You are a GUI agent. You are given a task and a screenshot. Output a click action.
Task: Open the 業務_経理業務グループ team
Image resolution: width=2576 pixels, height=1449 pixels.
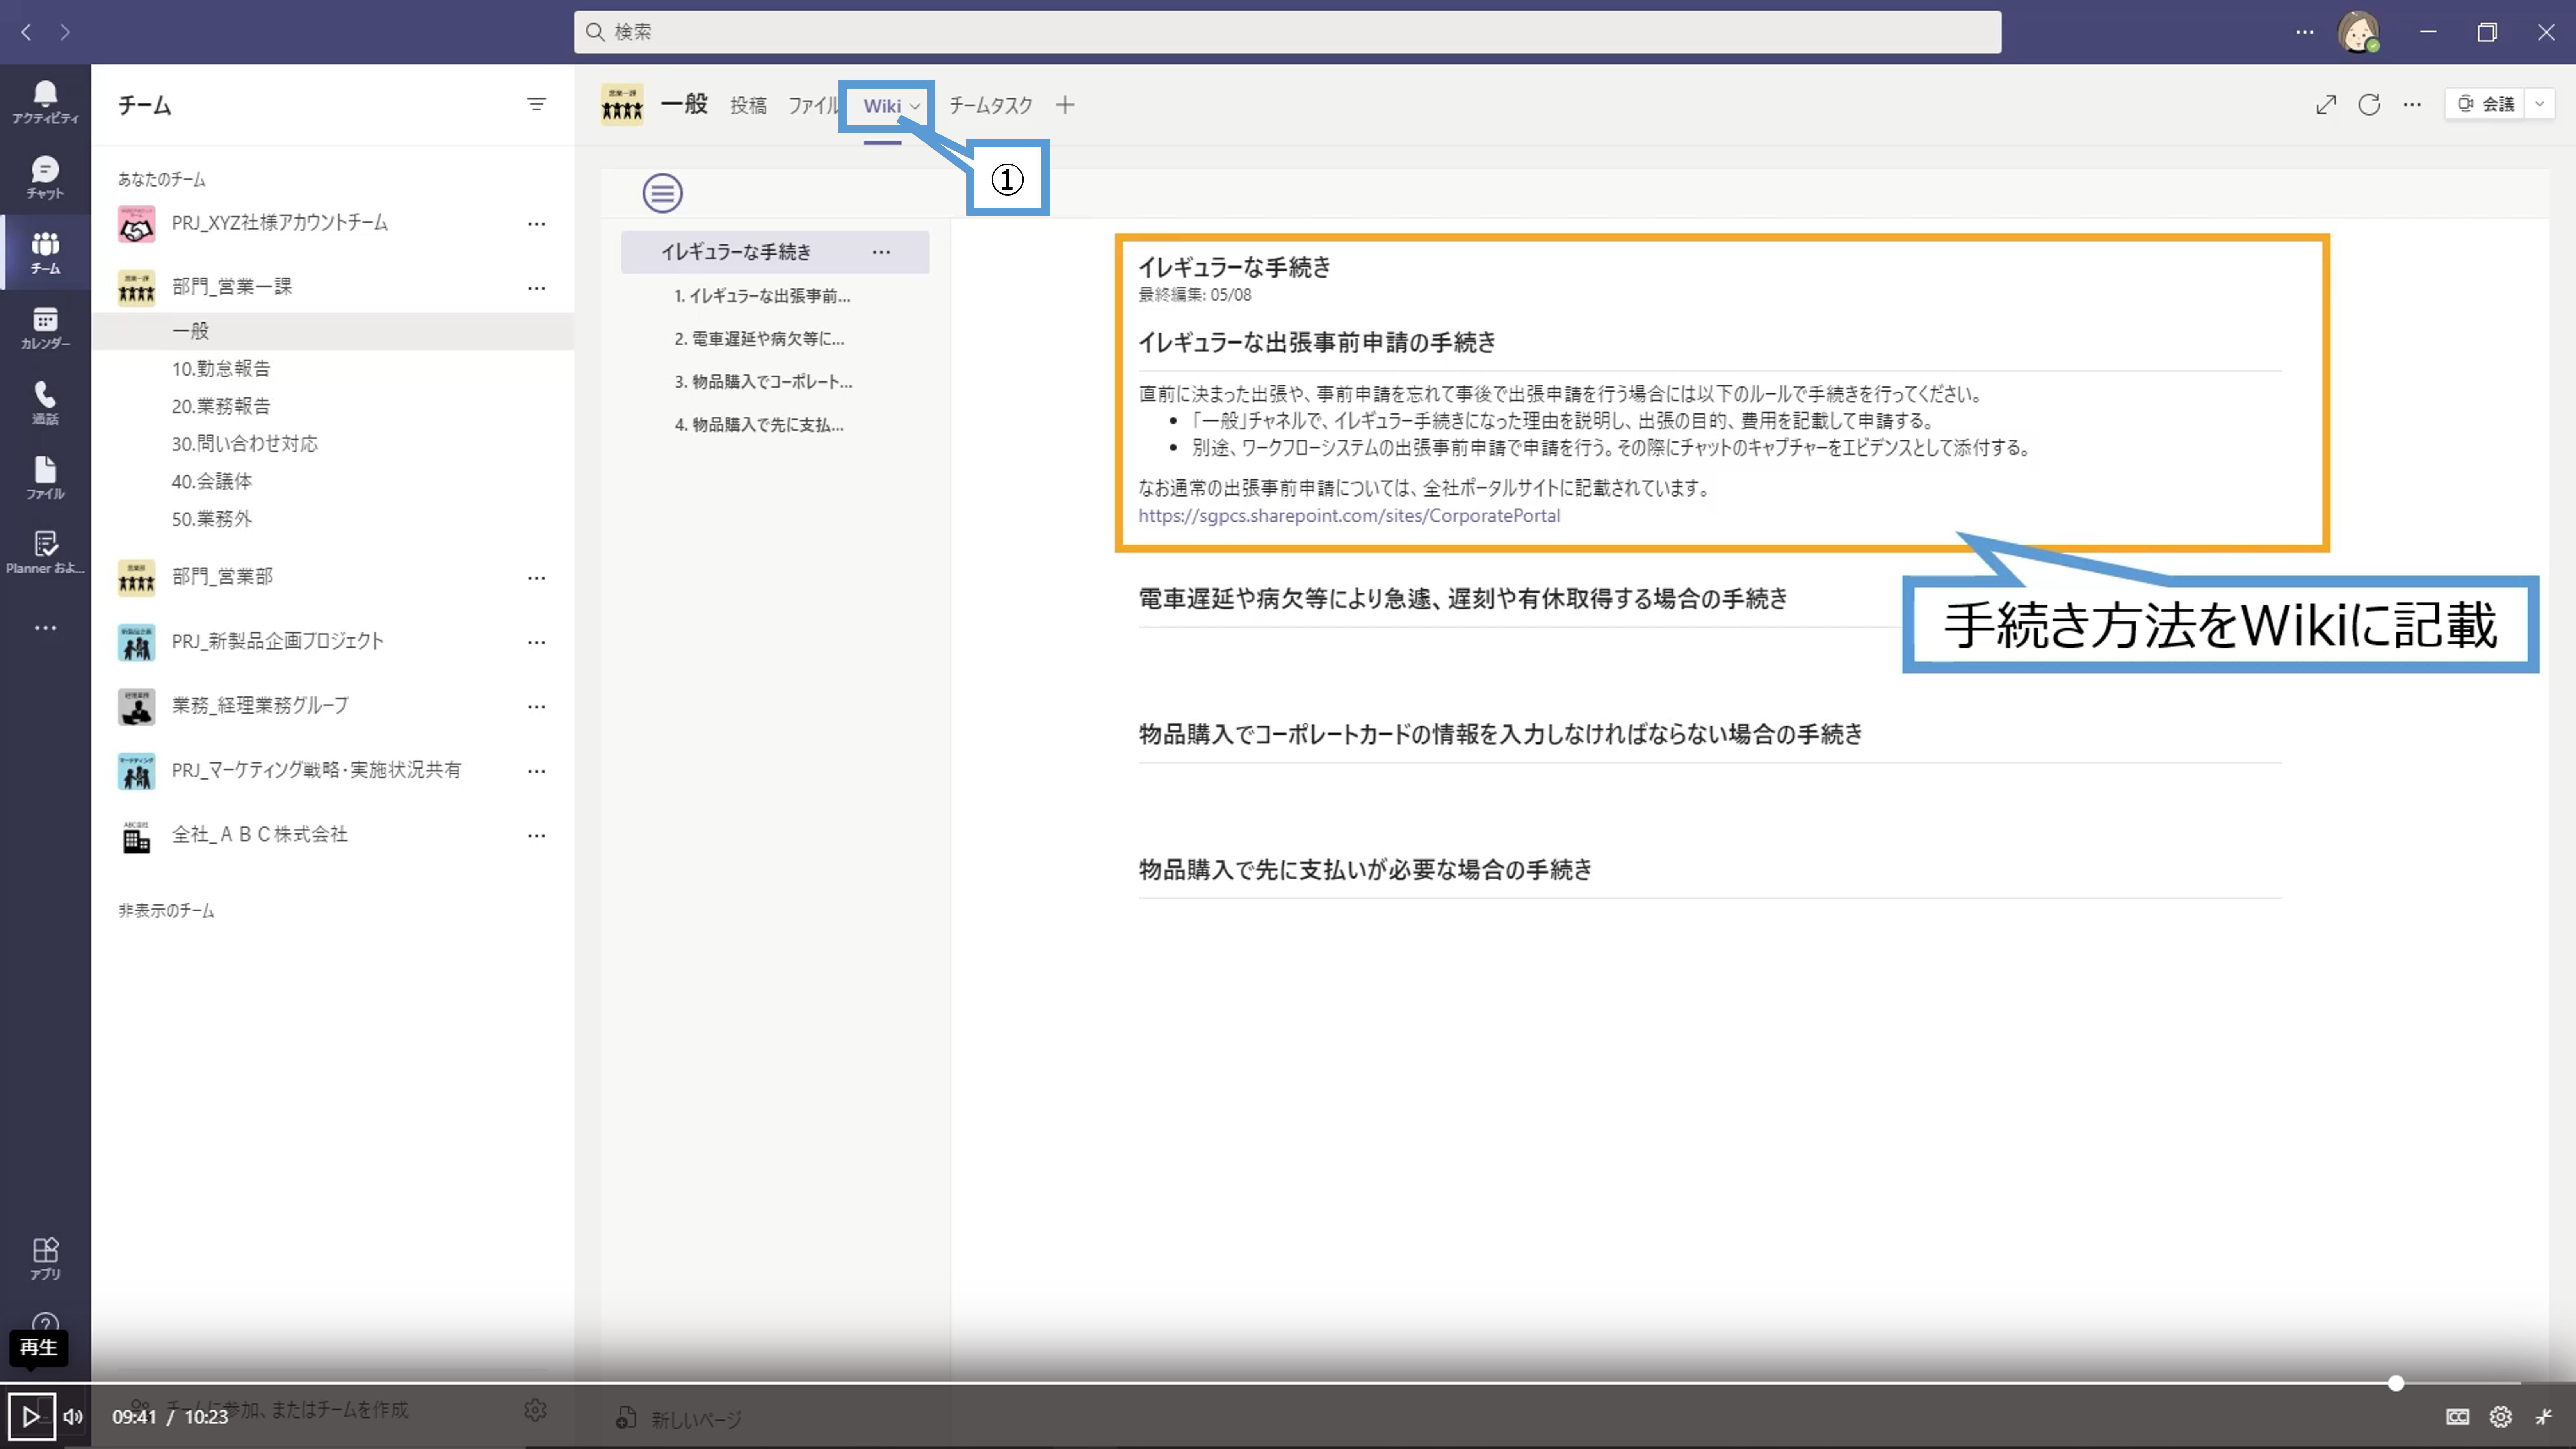[260, 706]
